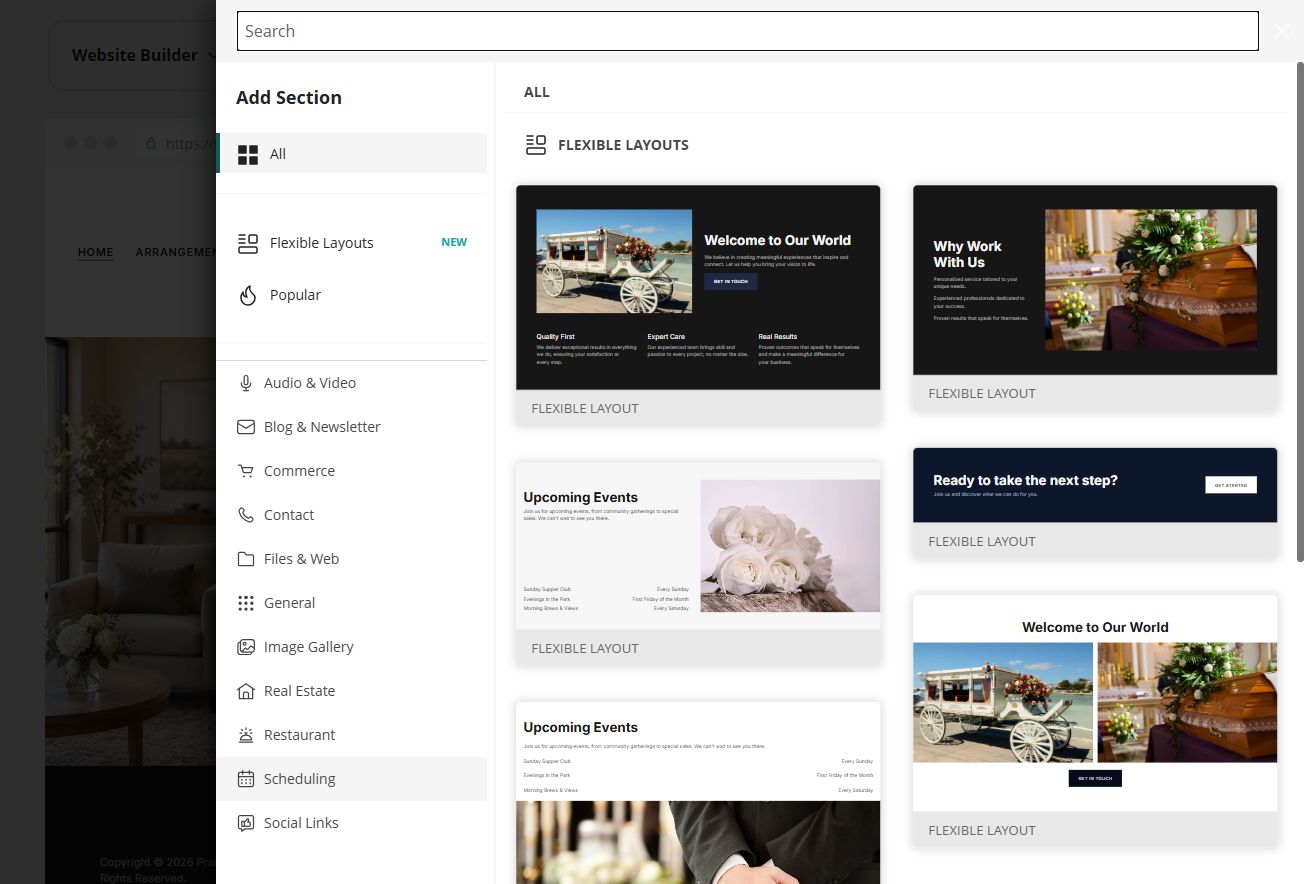The width and height of the screenshot is (1304, 884).
Task: Click the FLEXIBLE LAYOUTS section heading
Action: (623, 145)
